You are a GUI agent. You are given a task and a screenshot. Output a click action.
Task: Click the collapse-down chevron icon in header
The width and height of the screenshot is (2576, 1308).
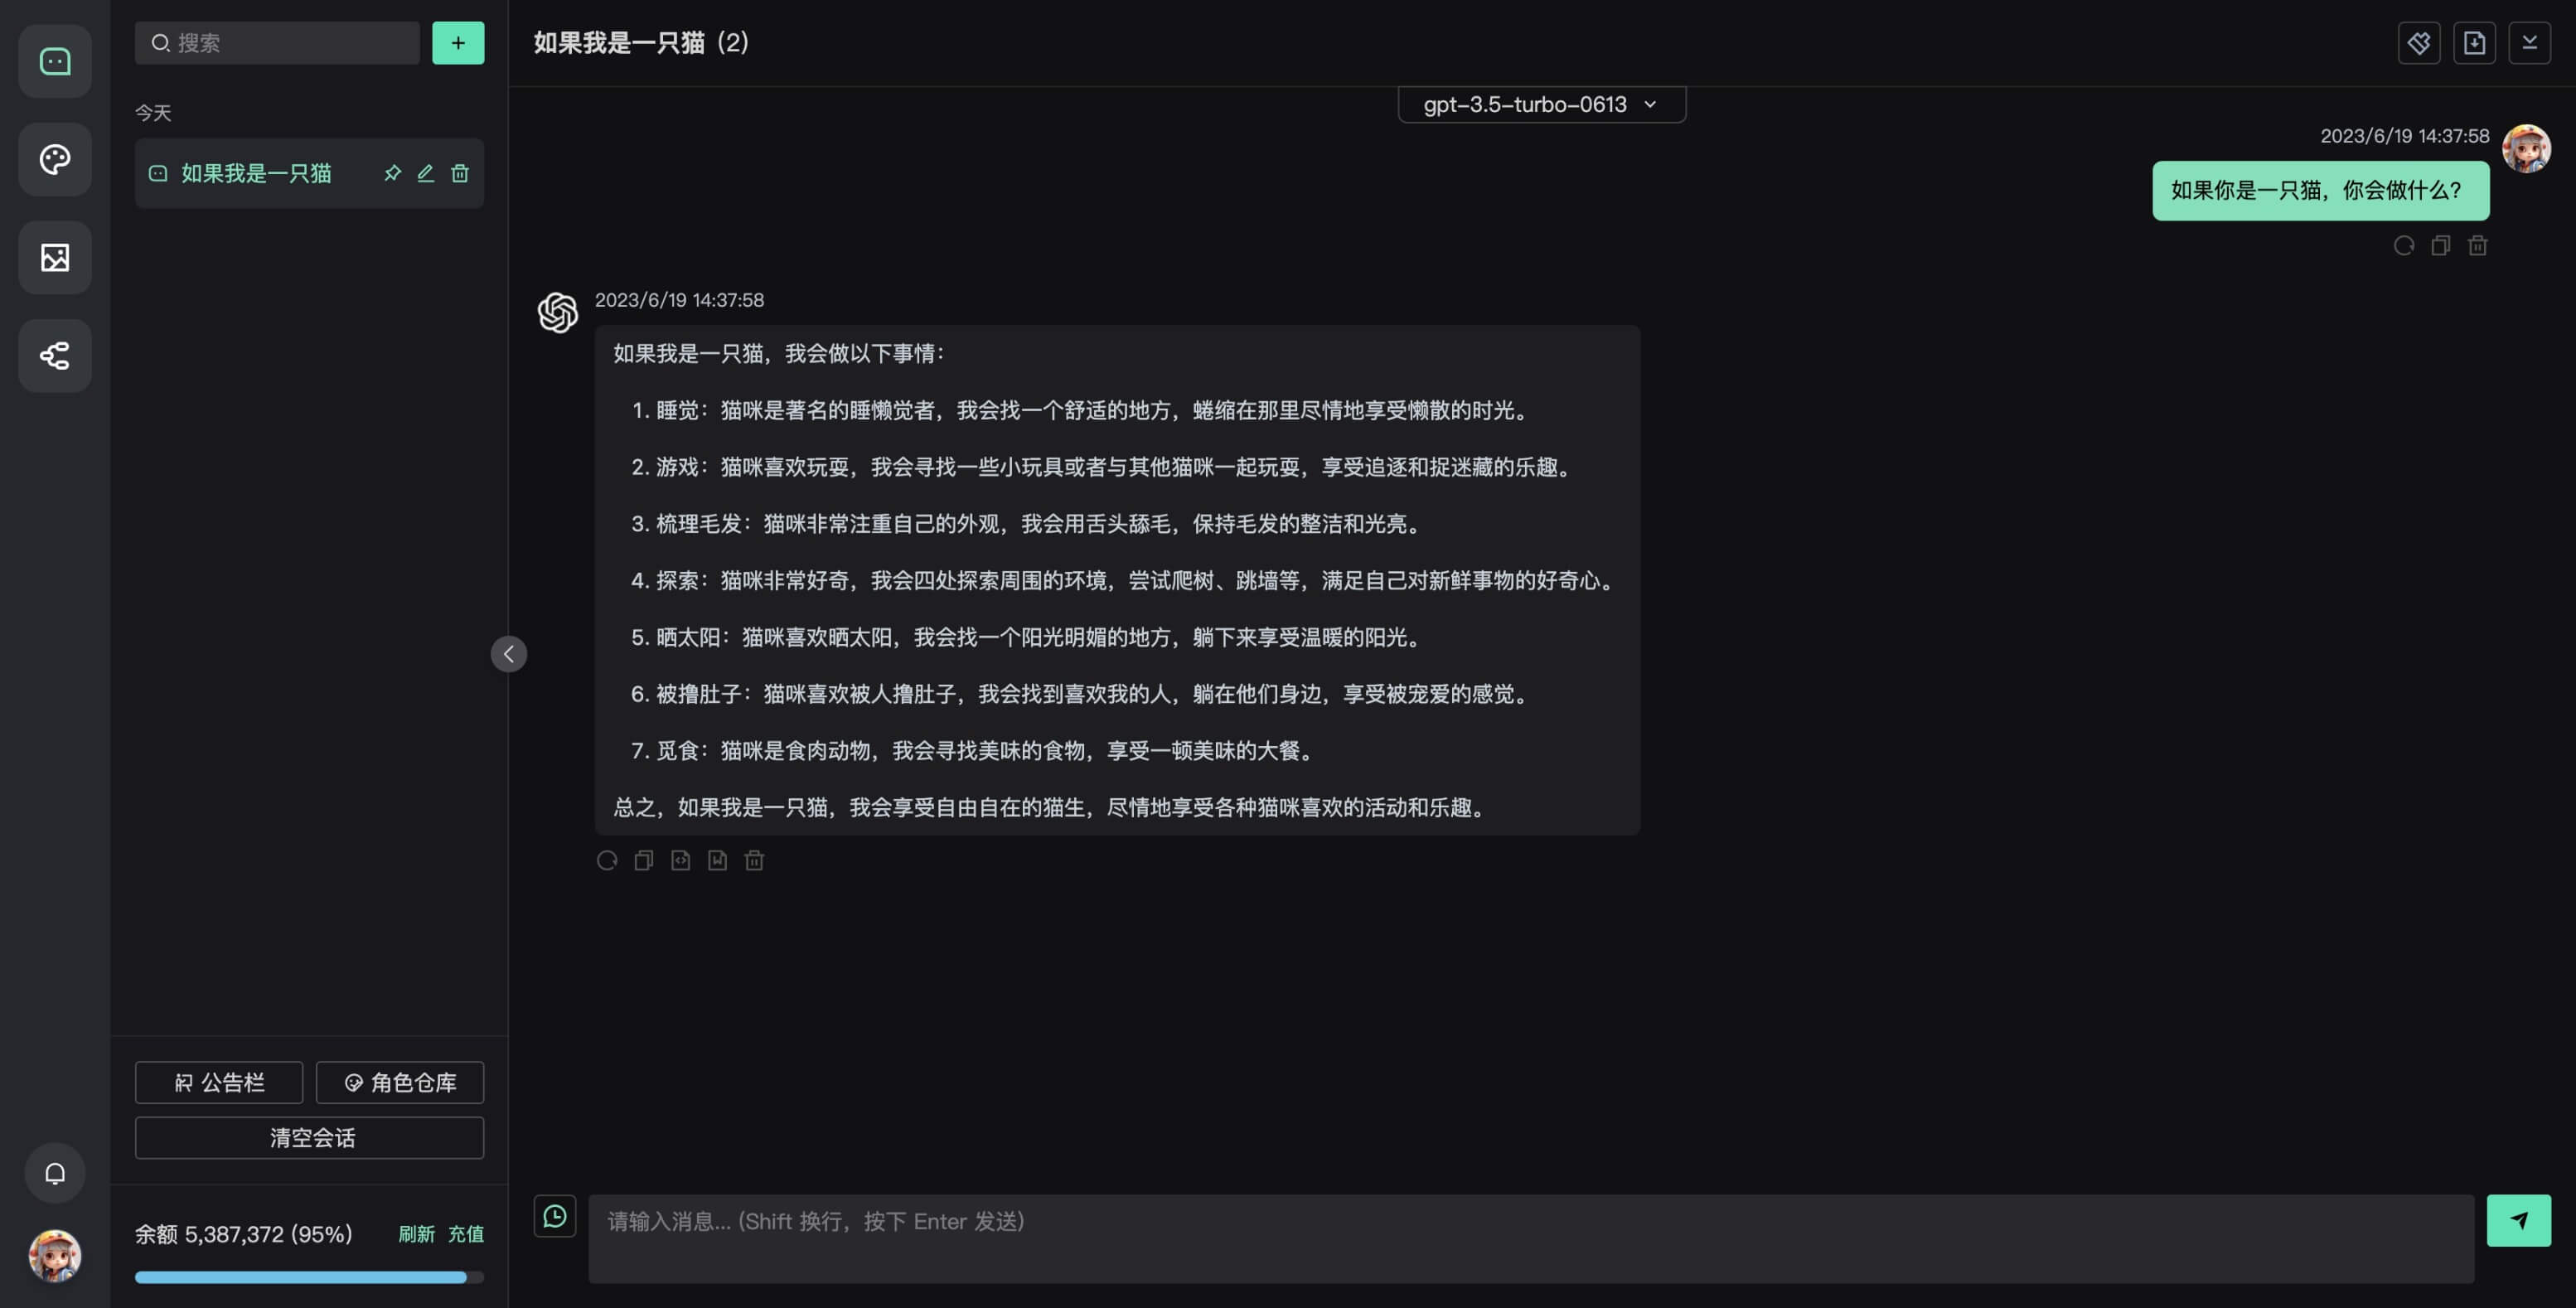pyautogui.click(x=2529, y=43)
